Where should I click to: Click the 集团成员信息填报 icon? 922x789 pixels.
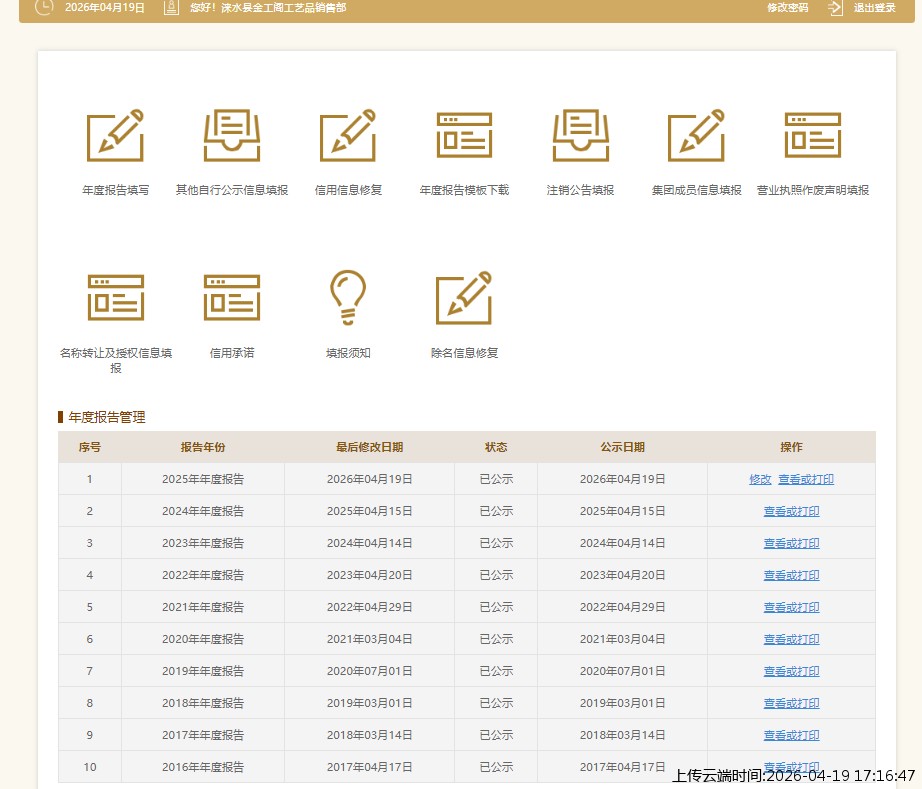pos(696,136)
